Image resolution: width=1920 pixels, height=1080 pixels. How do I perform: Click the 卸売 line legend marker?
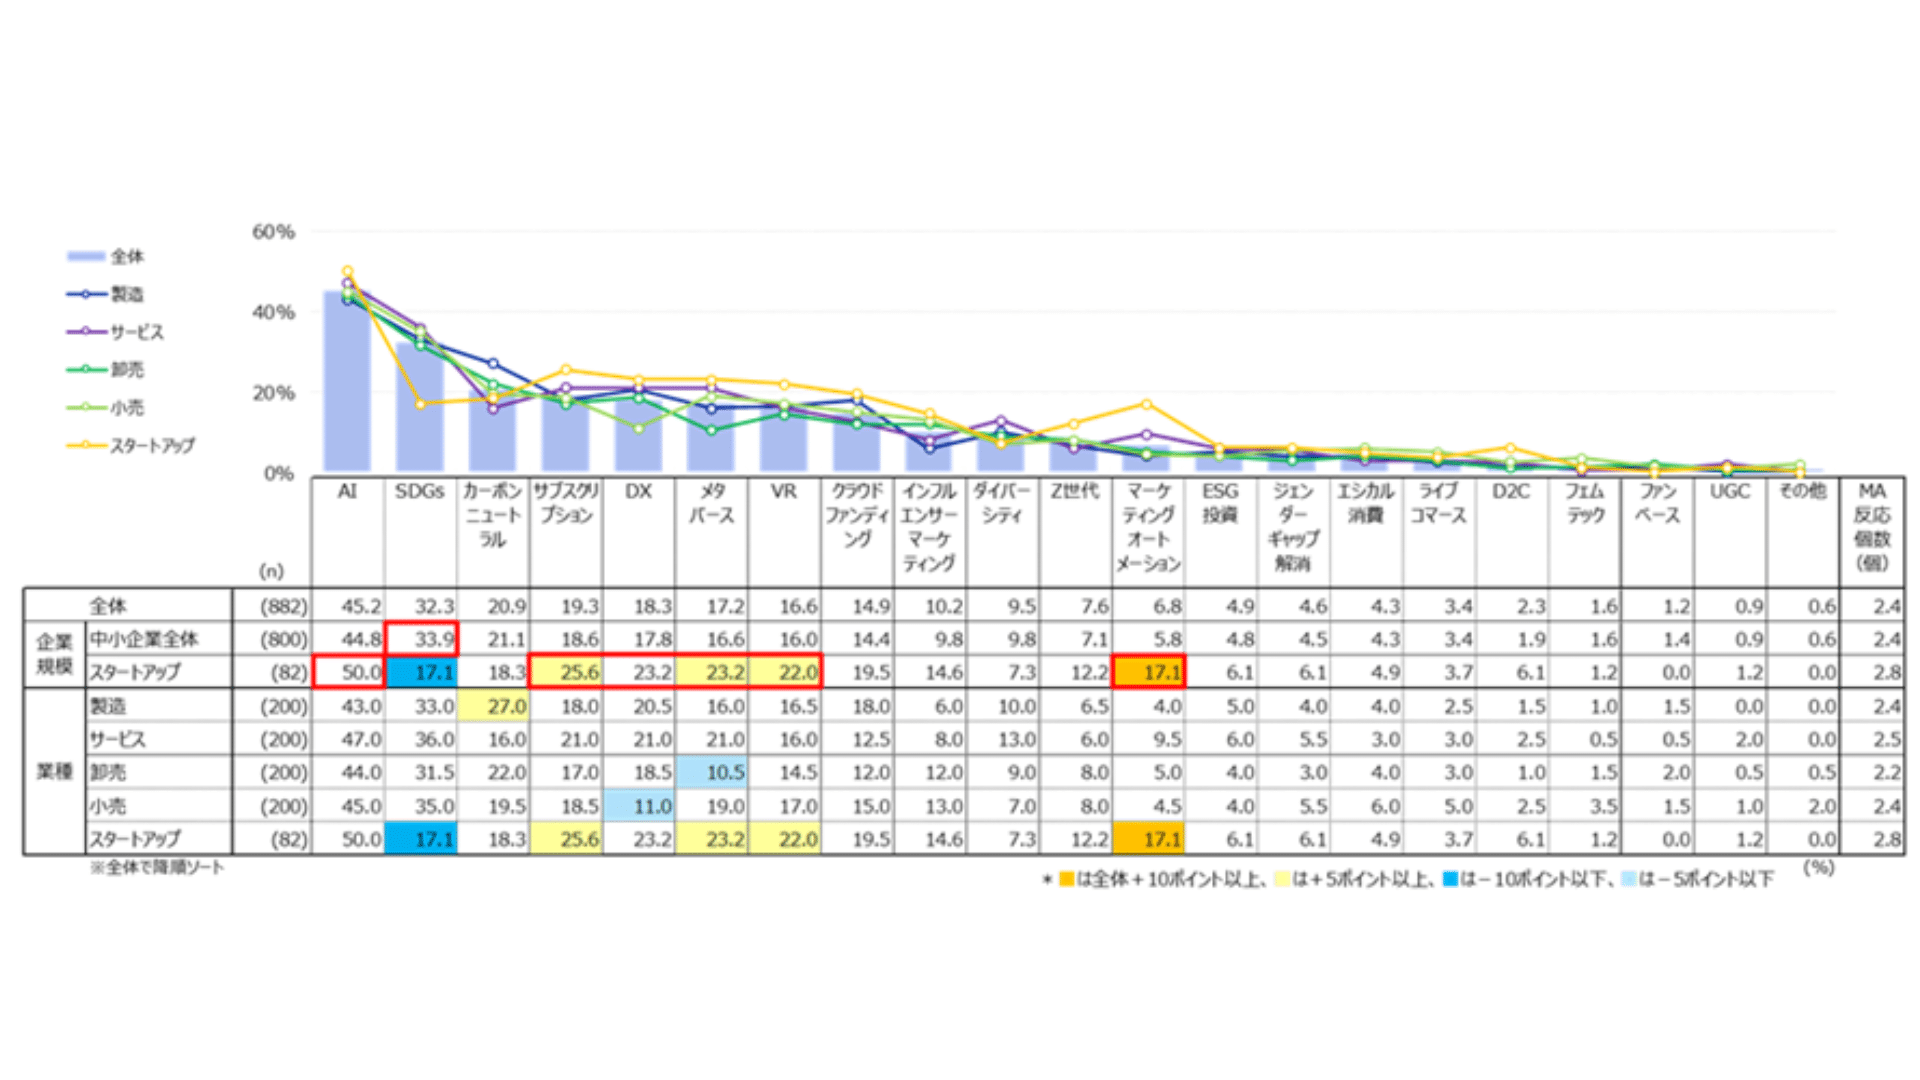[x=86, y=370]
